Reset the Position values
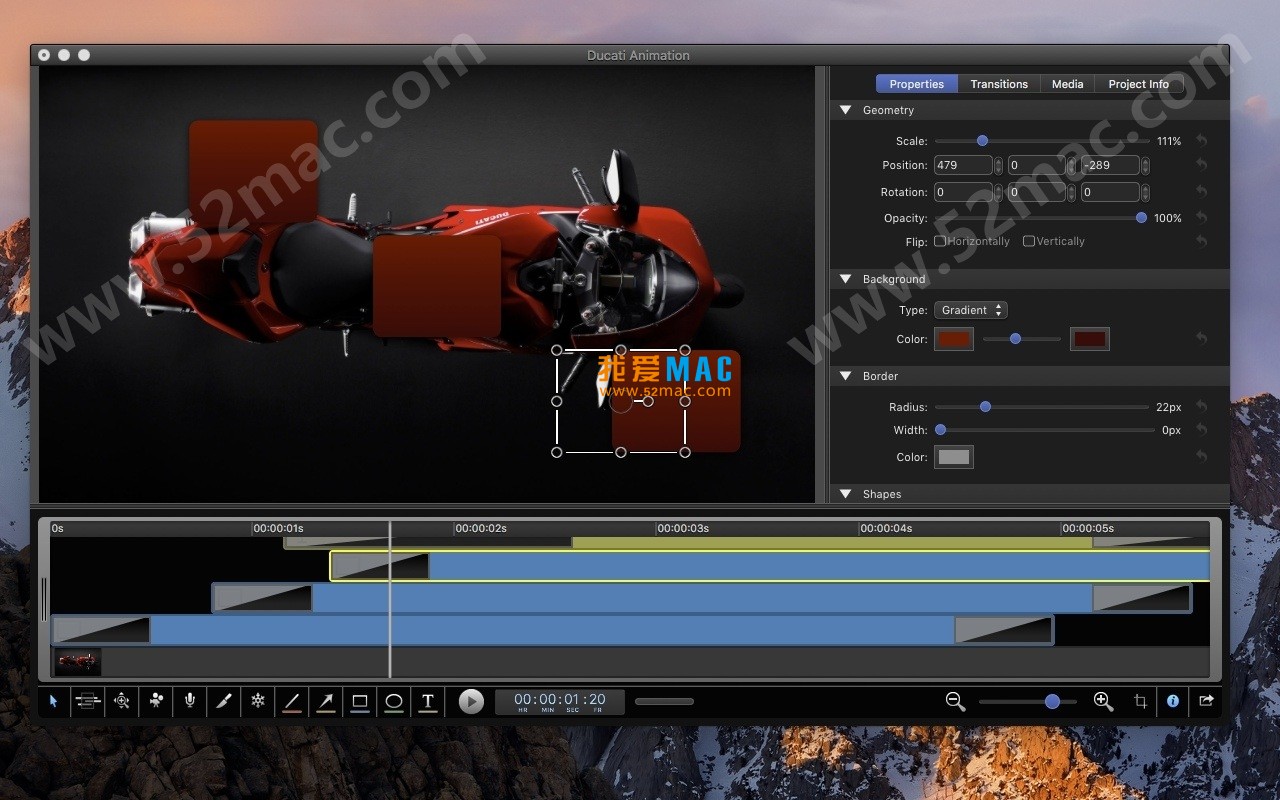The height and width of the screenshot is (800, 1280). point(1201,165)
